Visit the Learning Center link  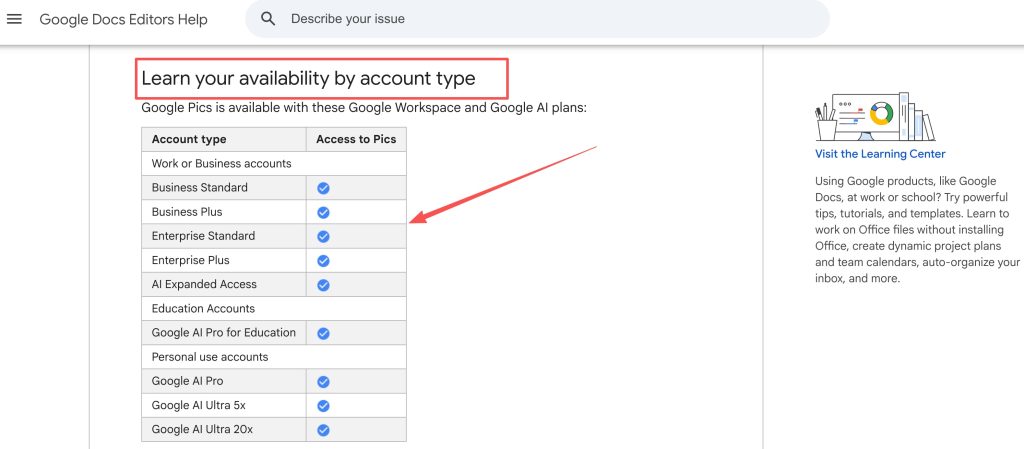pos(880,154)
